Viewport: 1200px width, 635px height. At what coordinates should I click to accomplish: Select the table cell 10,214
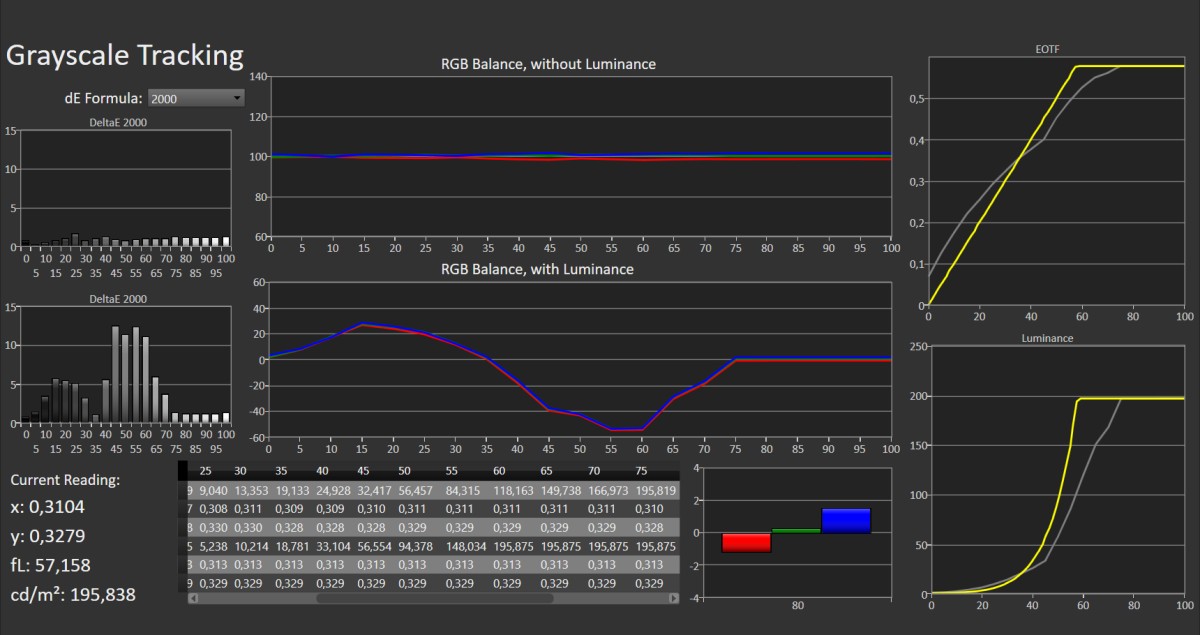pyautogui.click(x=251, y=546)
